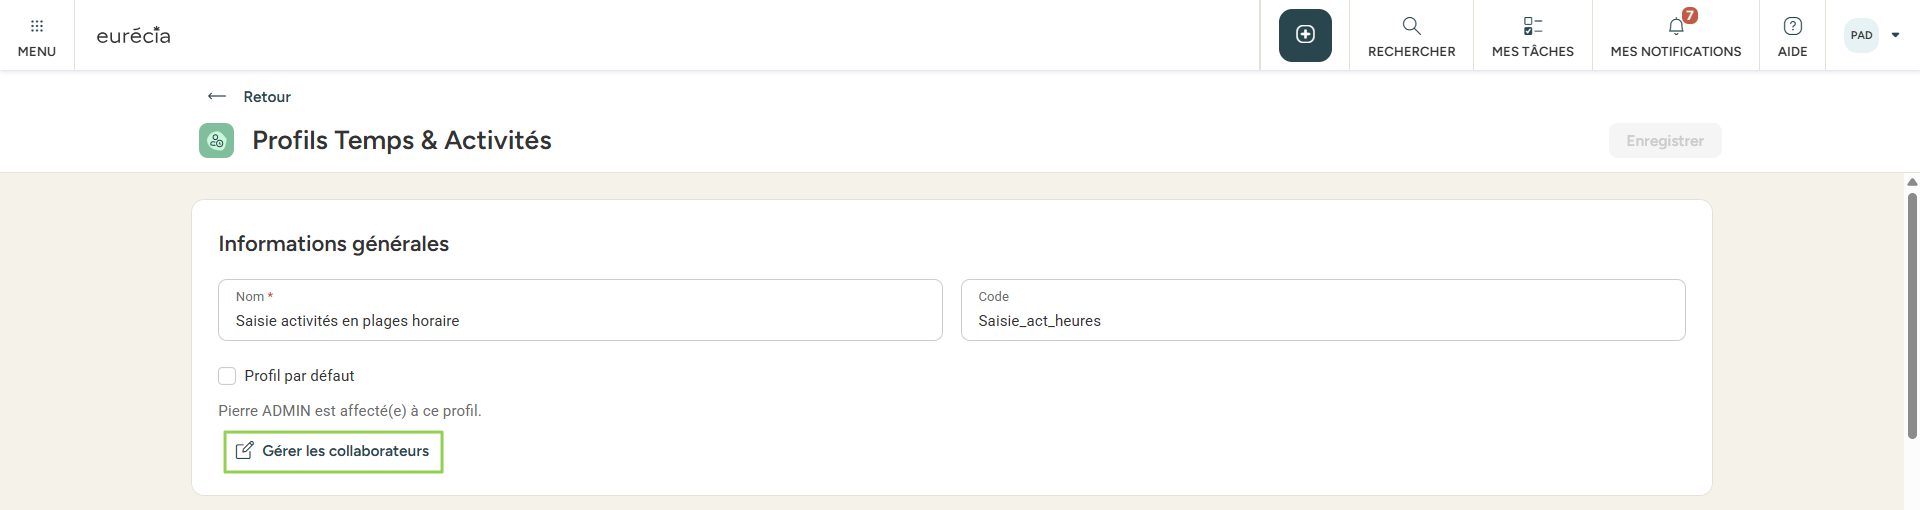The image size is (1920, 510).
Task: Click the Enregistrer button
Action: [1664, 141]
